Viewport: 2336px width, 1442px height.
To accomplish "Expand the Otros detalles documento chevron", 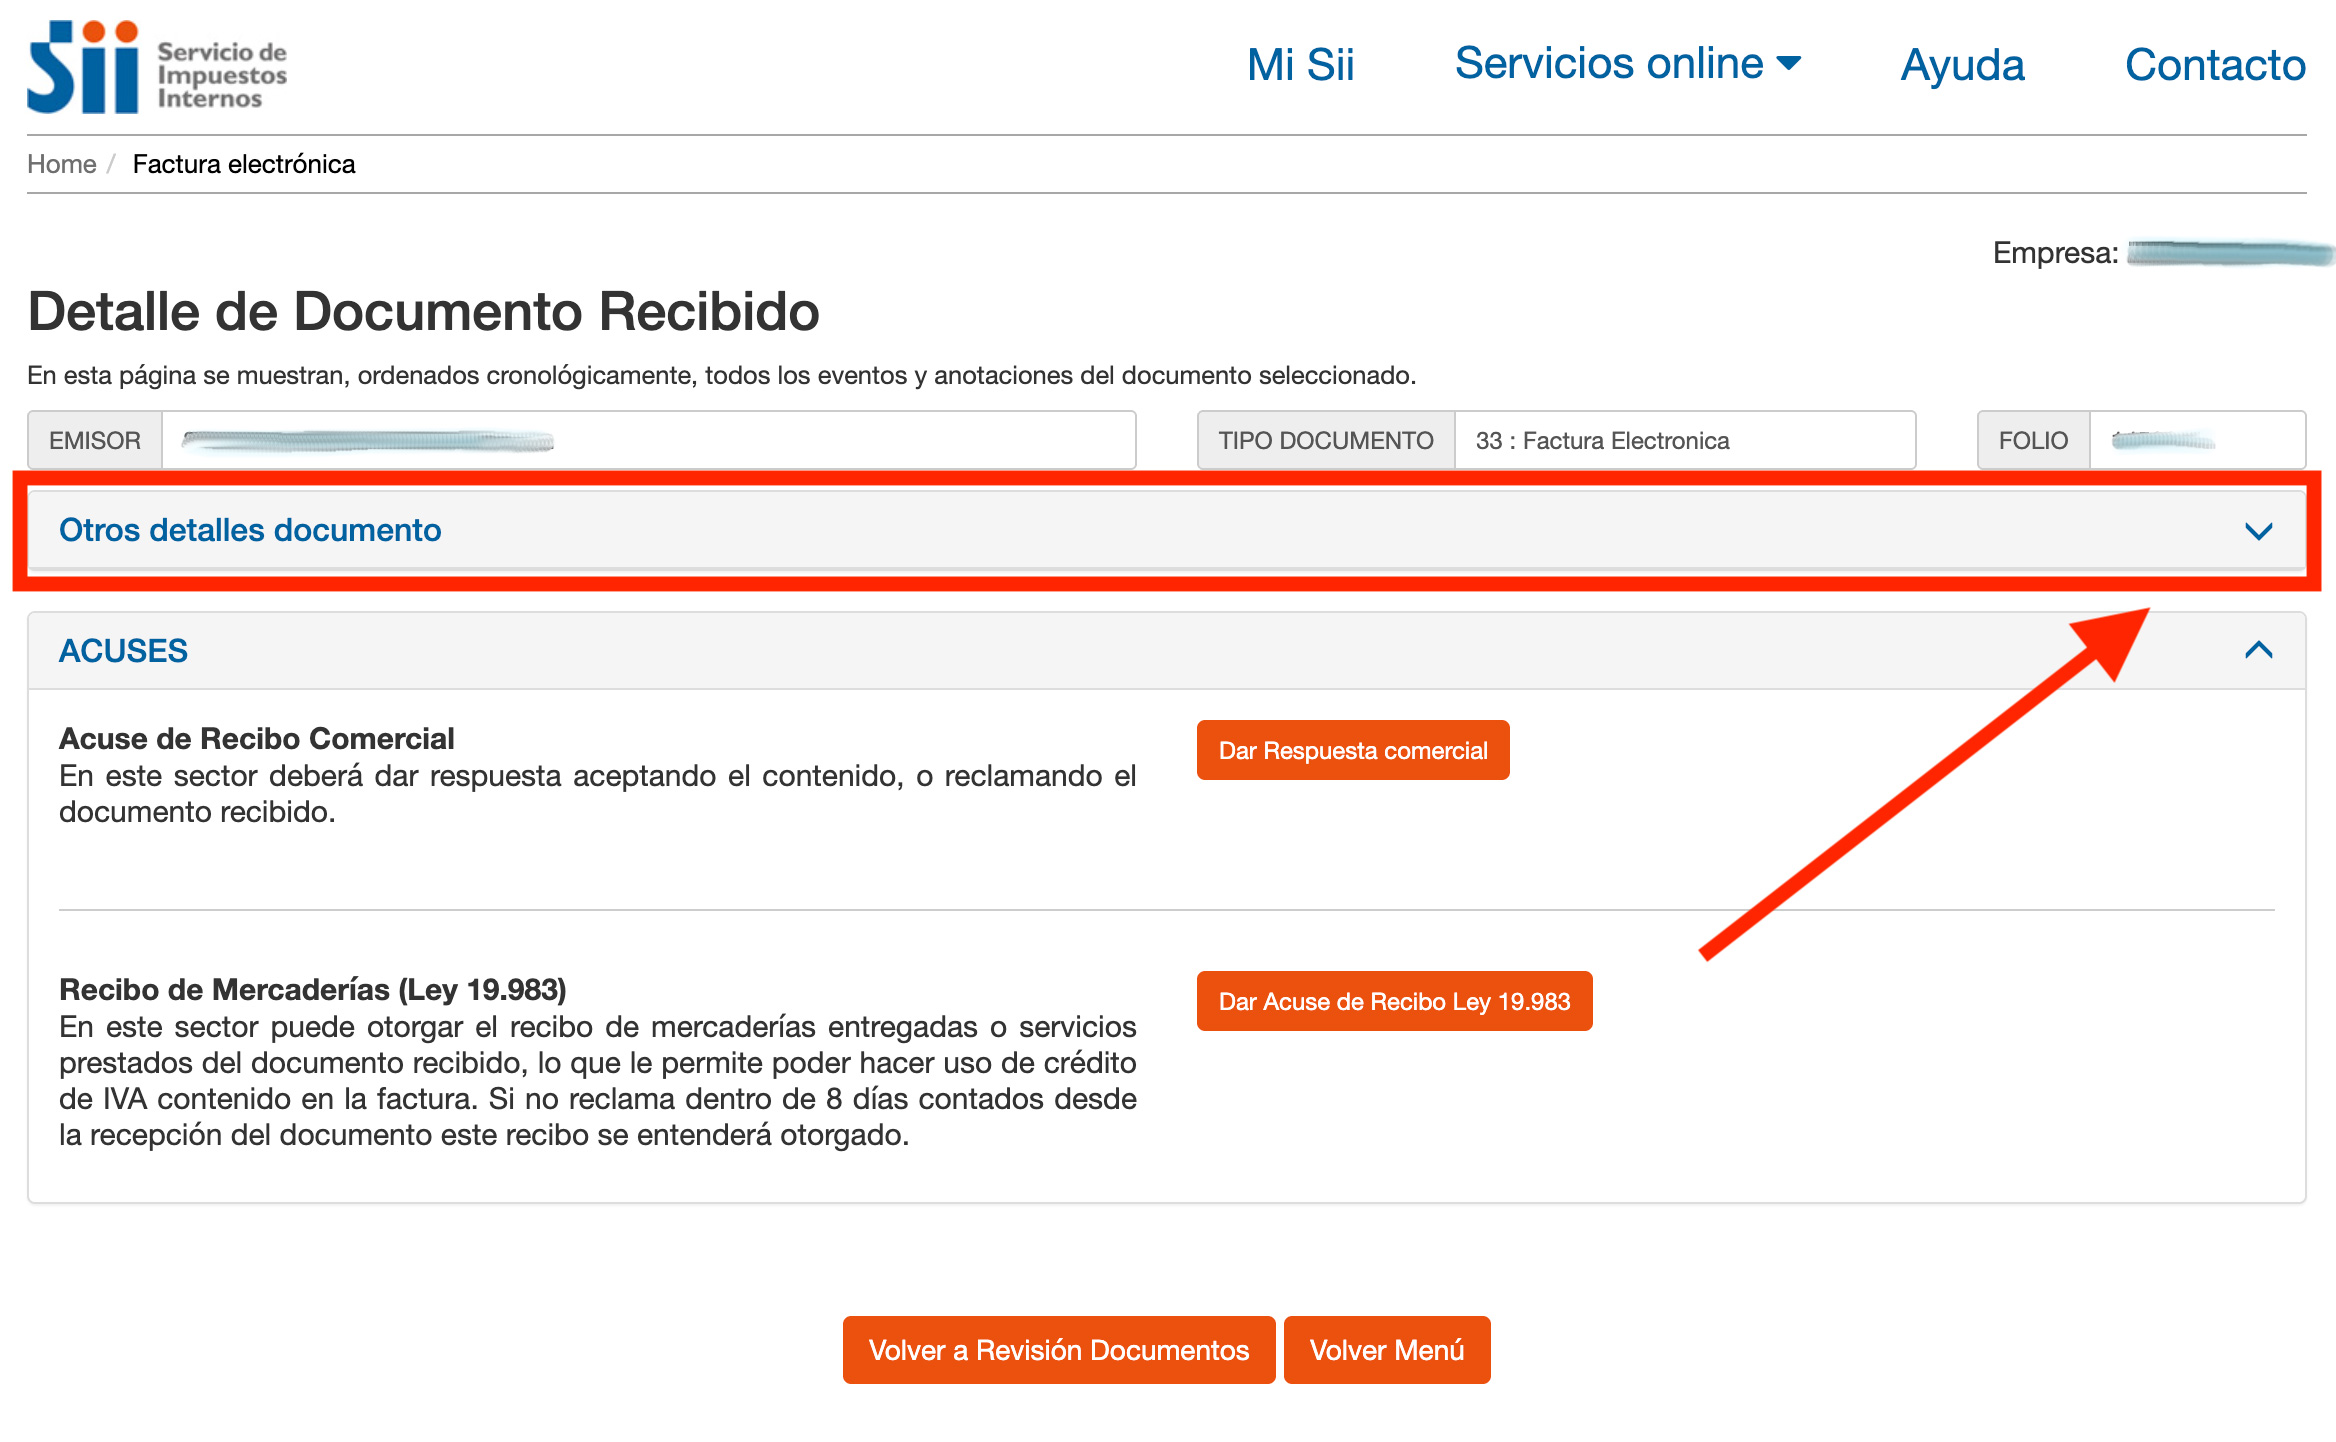I will click(x=2259, y=531).
